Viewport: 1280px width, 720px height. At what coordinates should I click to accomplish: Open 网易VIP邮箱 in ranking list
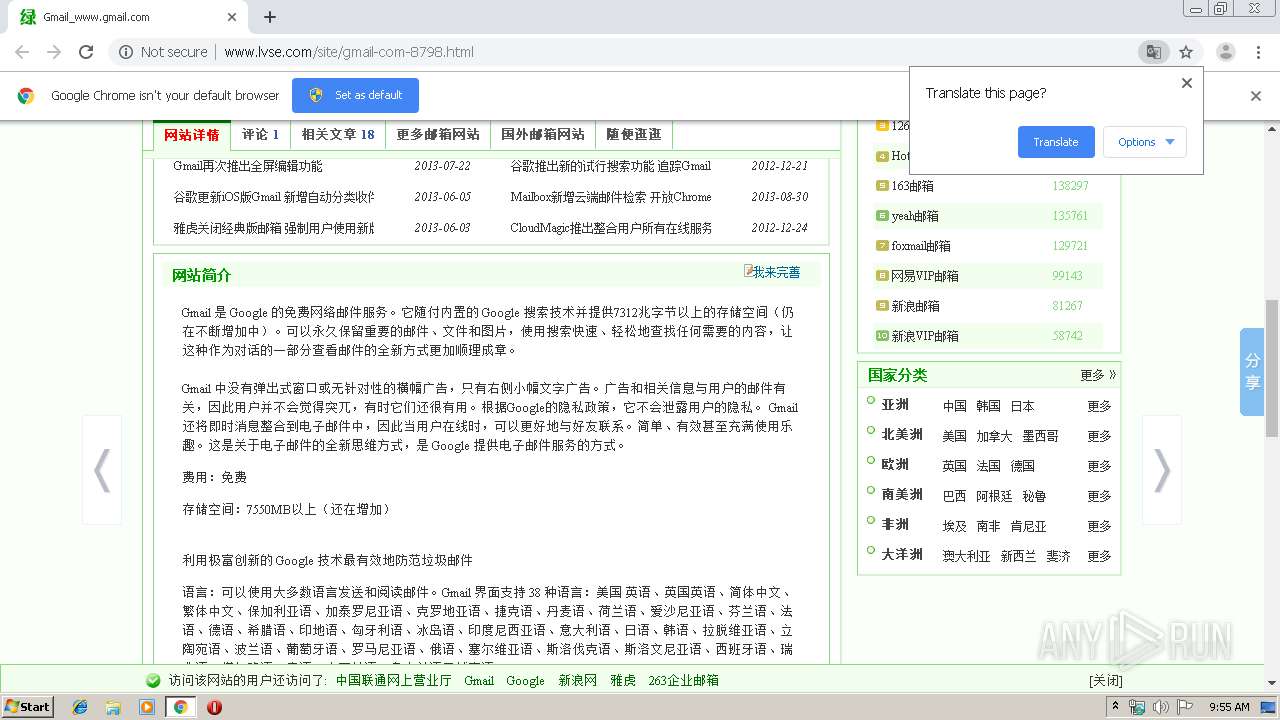click(925, 276)
